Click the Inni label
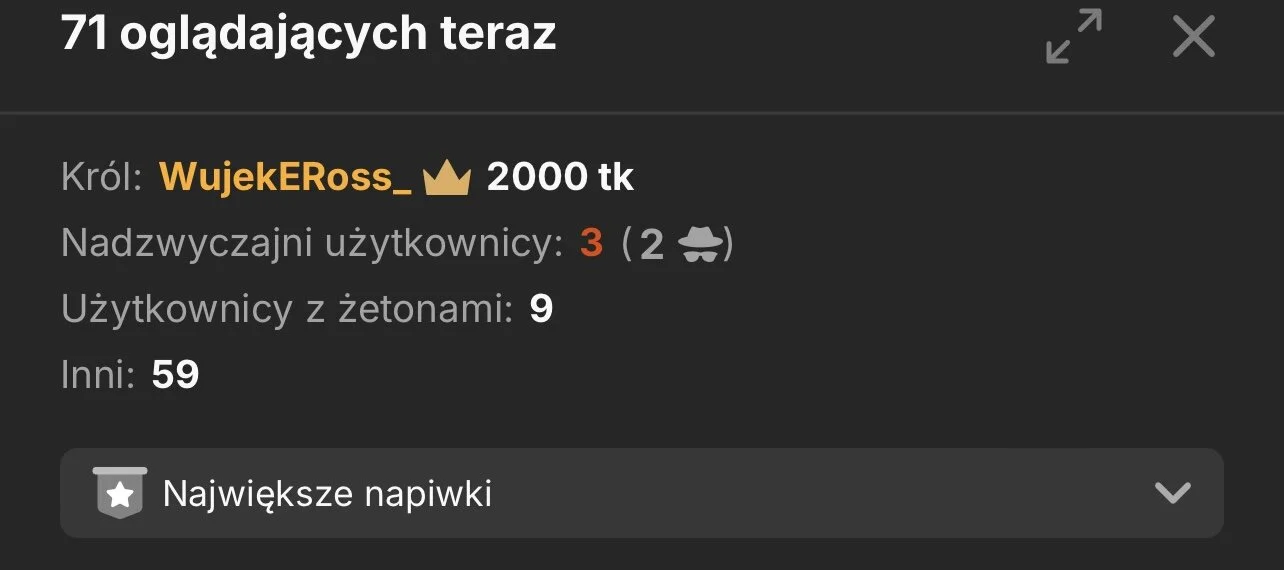The width and height of the screenshot is (1284, 570). [x=98, y=375]
